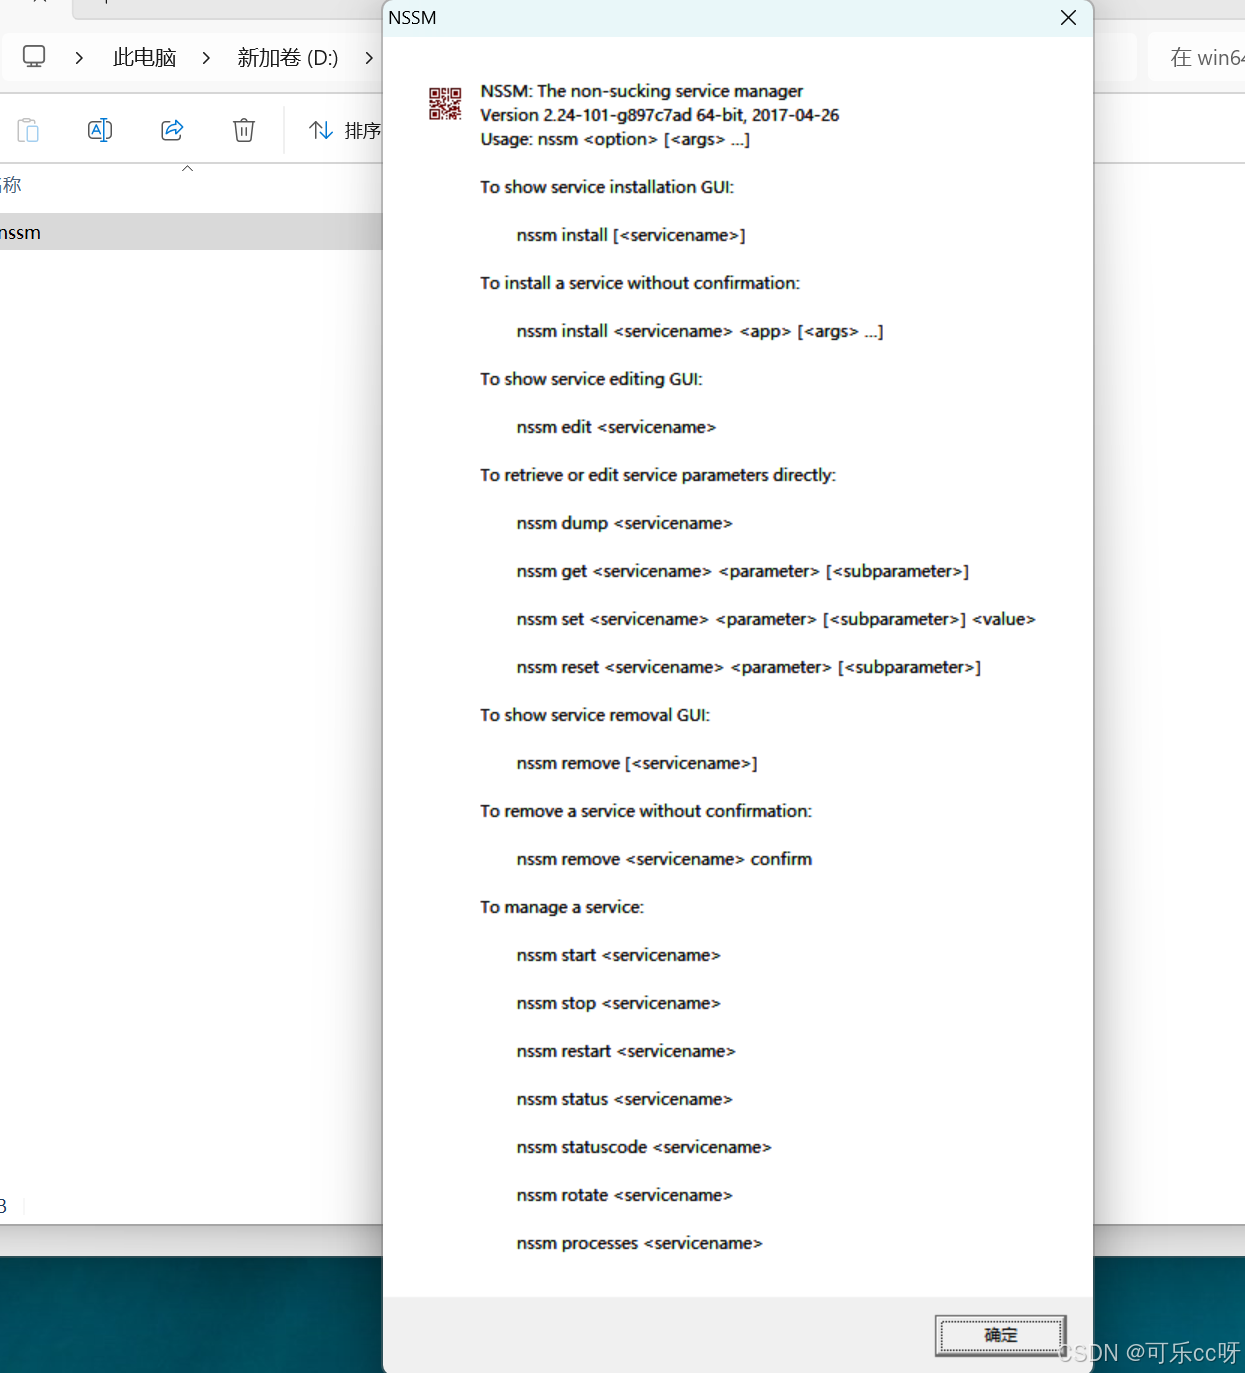Expand chevron before 此电脑 in breadcrumb
Viewport: 1245px width, 1373px height.
[x=79, y=58]
